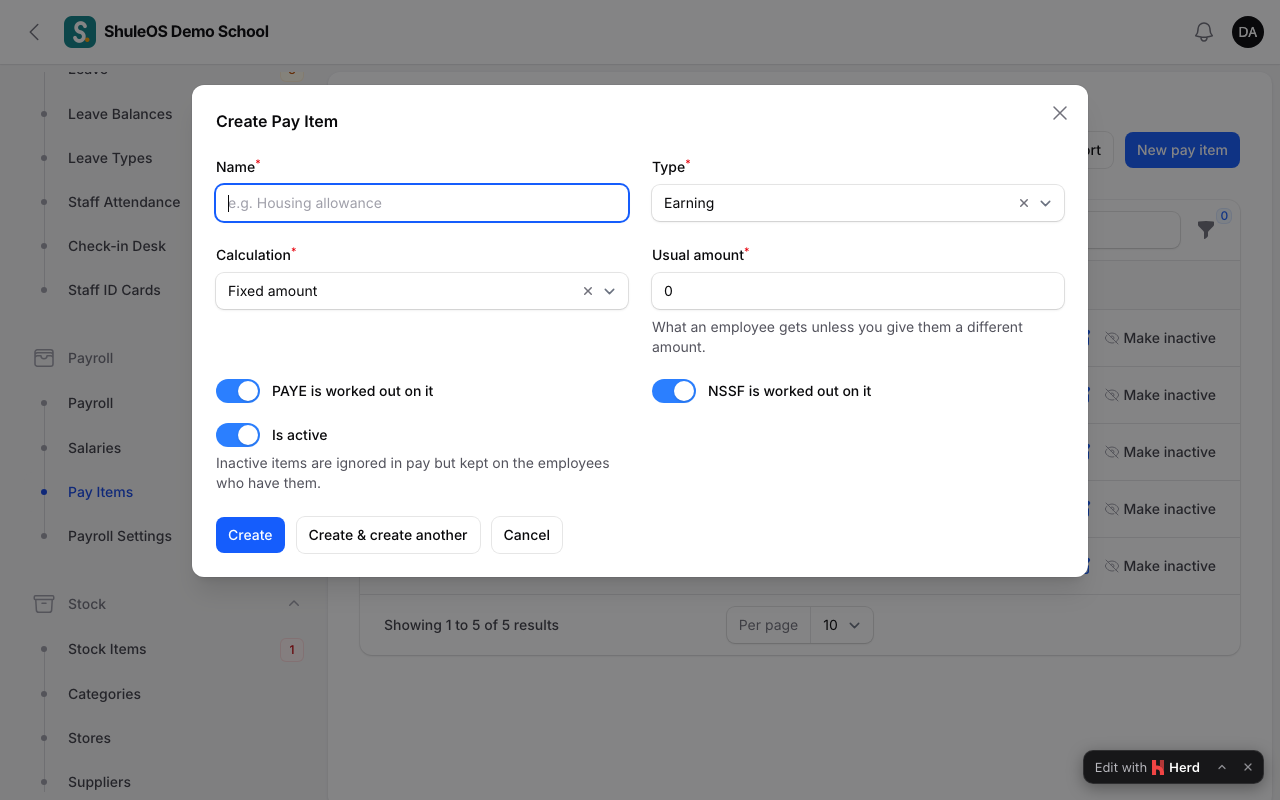Go to Leave Balances in the sidebar

pyautogui.click(x=120, y=114)
